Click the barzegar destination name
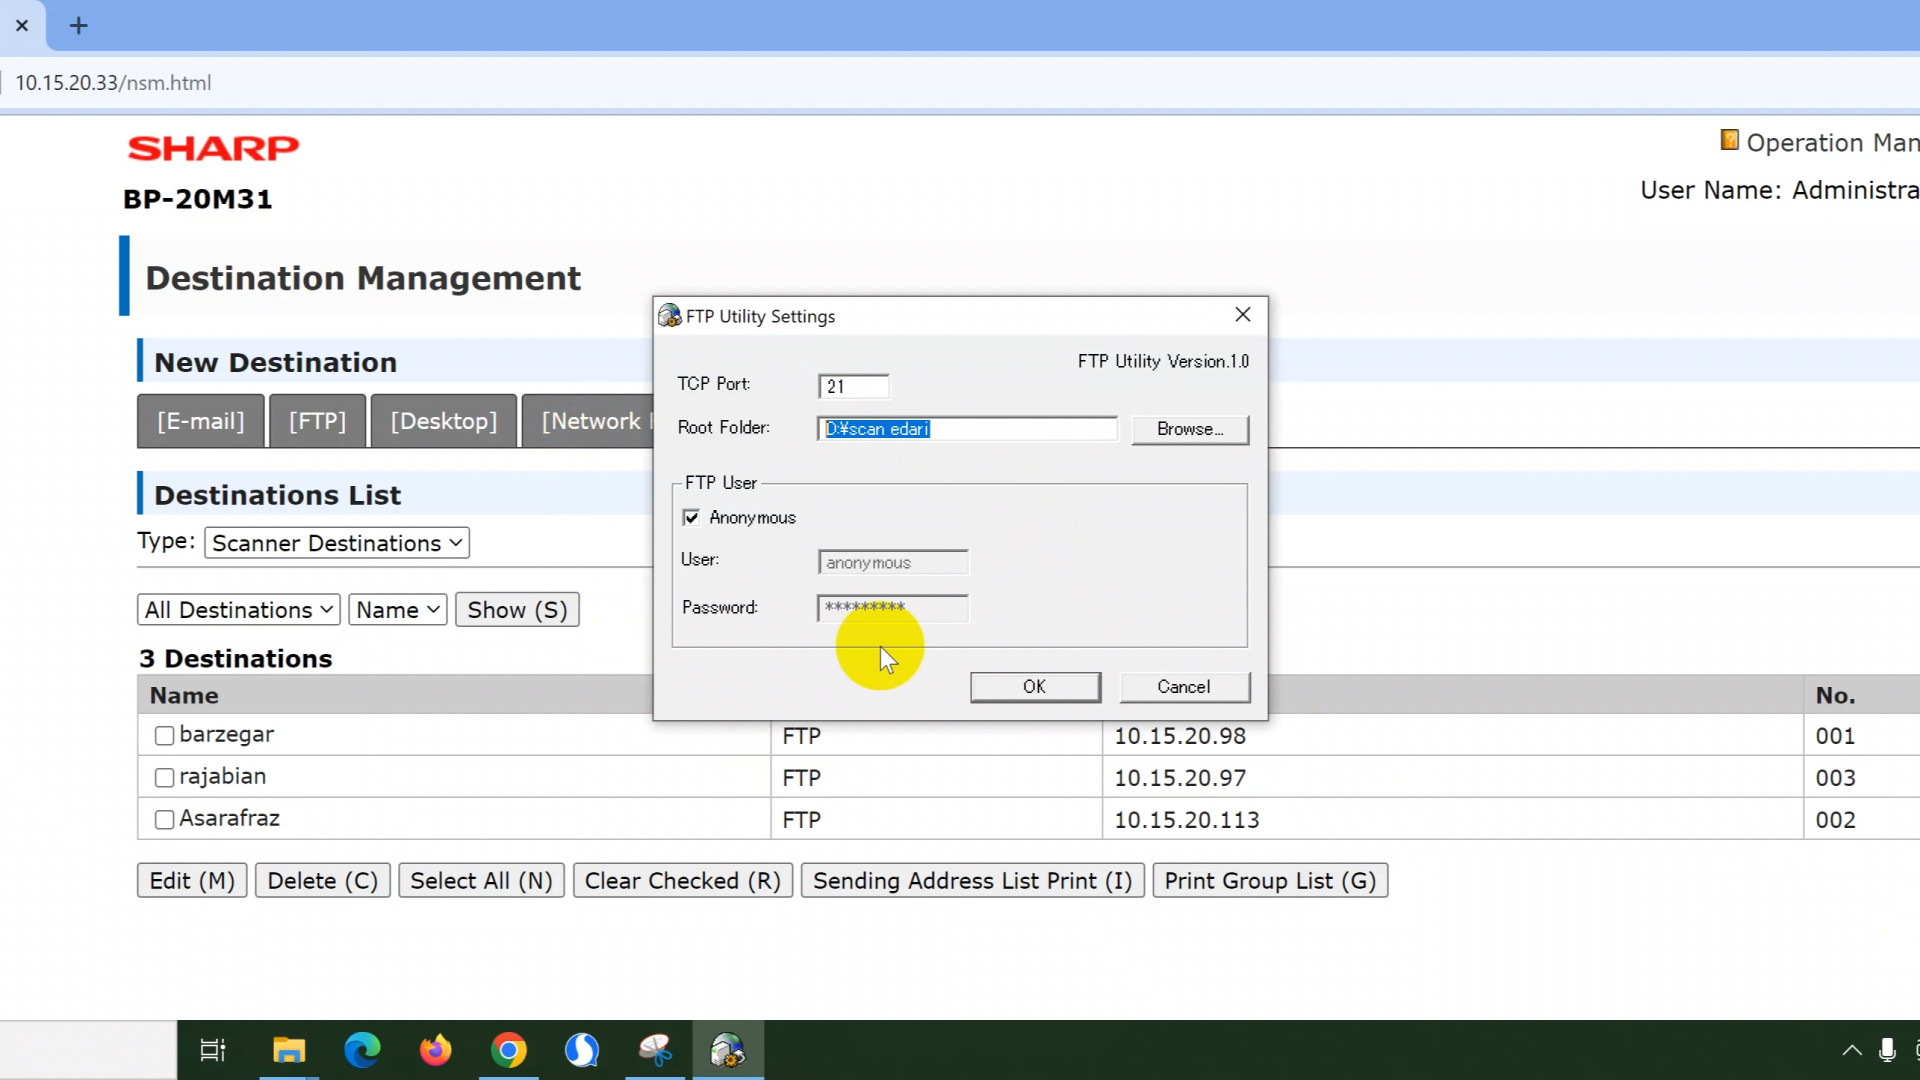 click(226, 735)
